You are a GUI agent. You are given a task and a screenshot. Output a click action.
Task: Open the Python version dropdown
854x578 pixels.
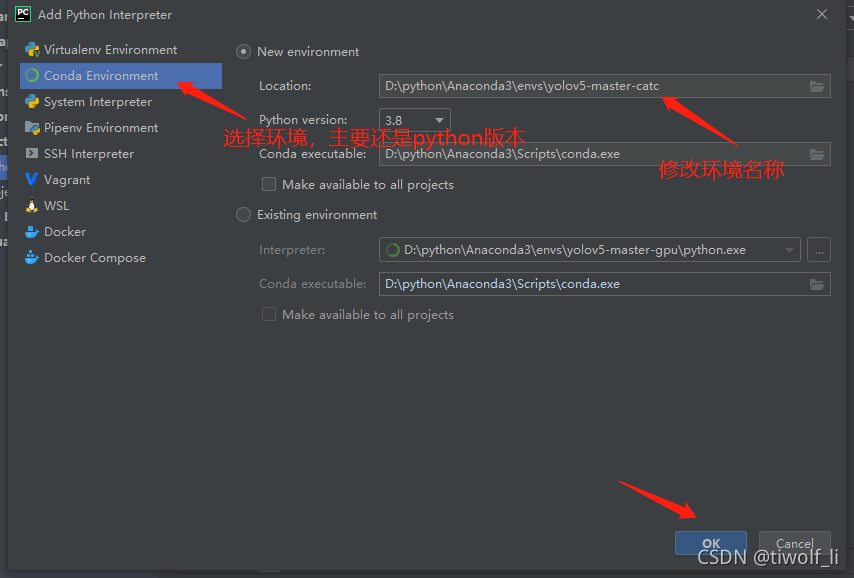pos(439,119)
